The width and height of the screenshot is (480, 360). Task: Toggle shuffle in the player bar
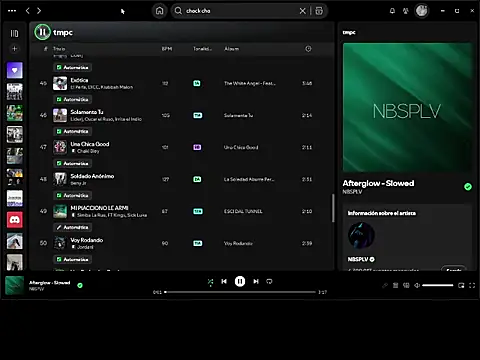tap(210, 282)
